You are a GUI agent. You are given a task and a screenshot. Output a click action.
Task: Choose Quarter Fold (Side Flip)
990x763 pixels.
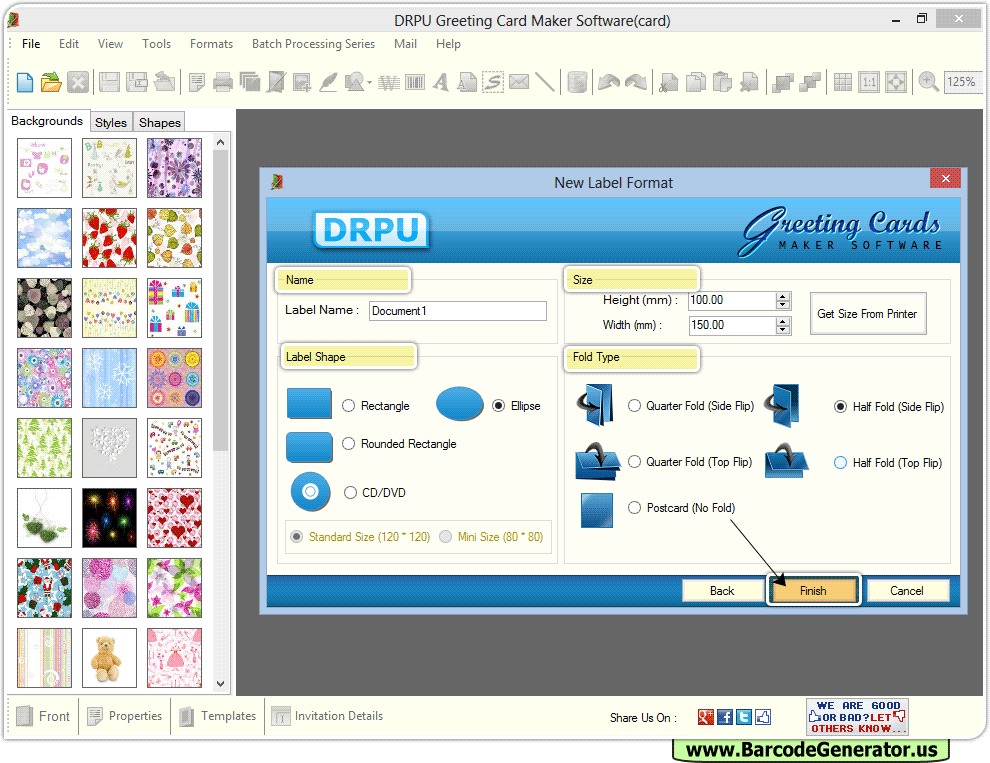coord(635,406)
